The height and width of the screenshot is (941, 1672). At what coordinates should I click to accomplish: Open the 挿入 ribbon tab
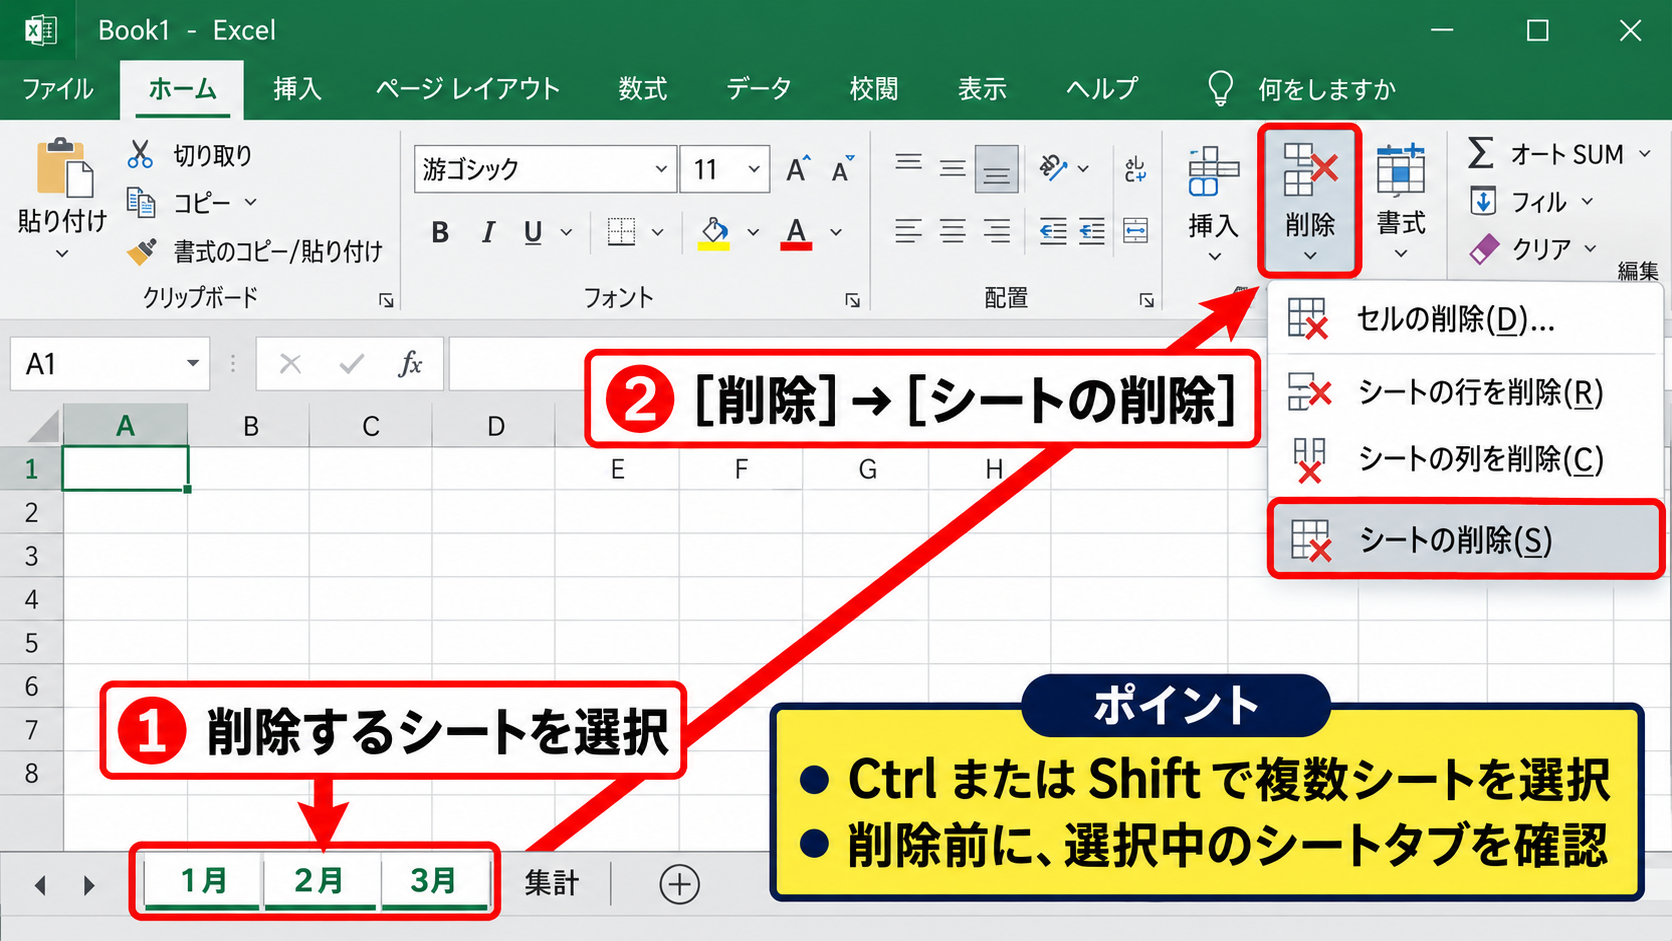[x=297, y=89]
